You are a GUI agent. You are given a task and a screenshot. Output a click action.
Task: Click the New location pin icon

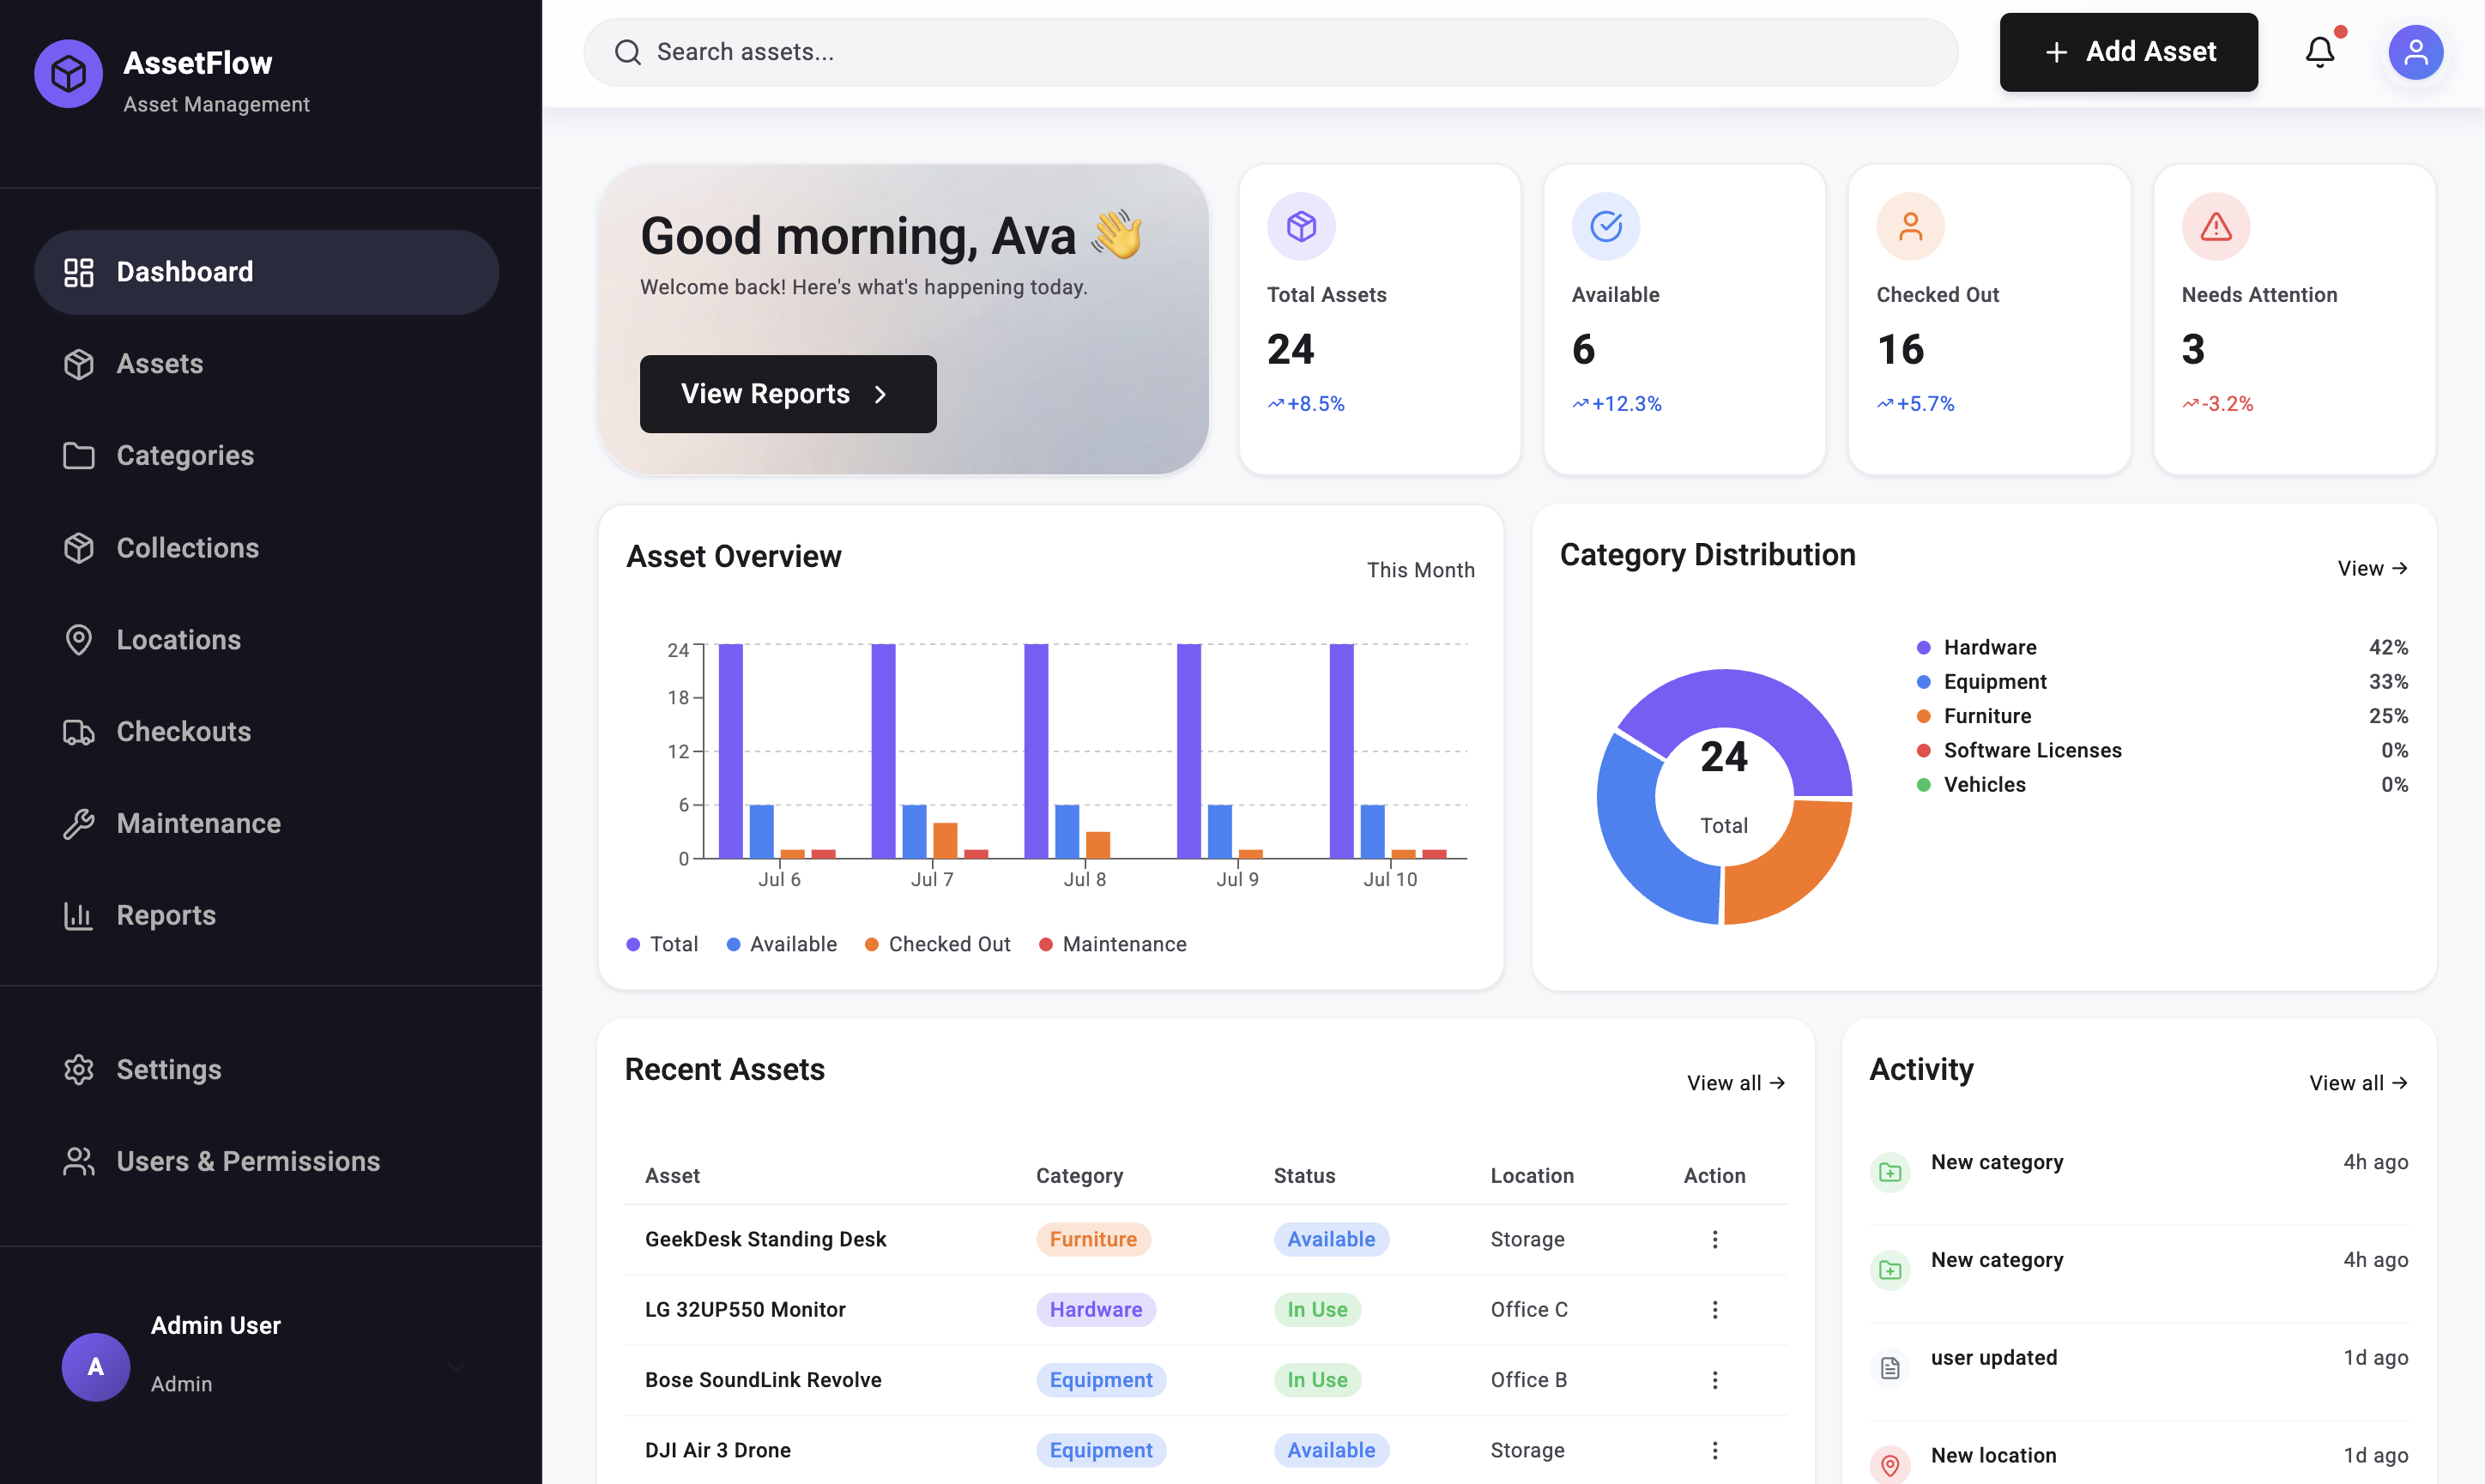(1889, 1466)
